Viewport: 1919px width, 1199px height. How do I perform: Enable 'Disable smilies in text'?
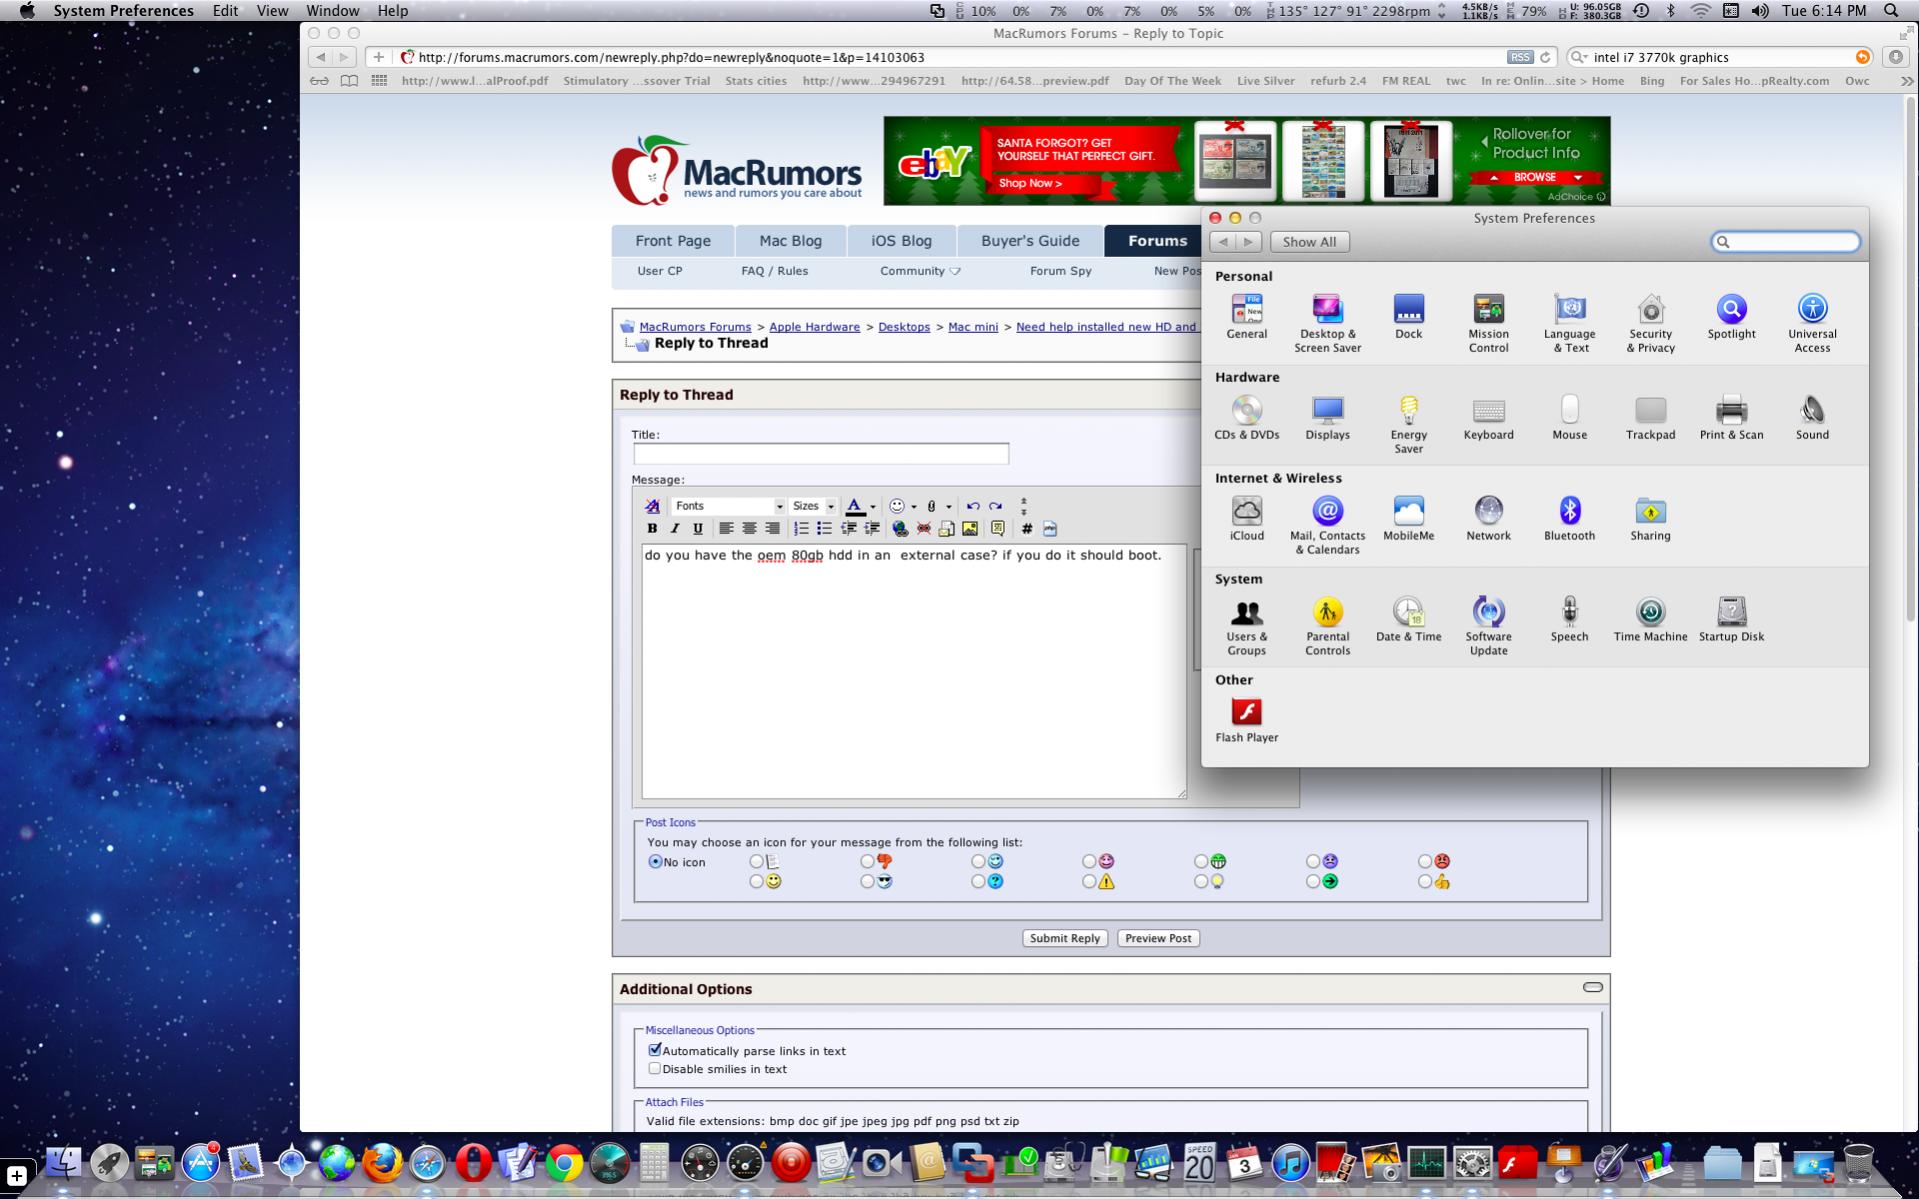coord(655,1068)
